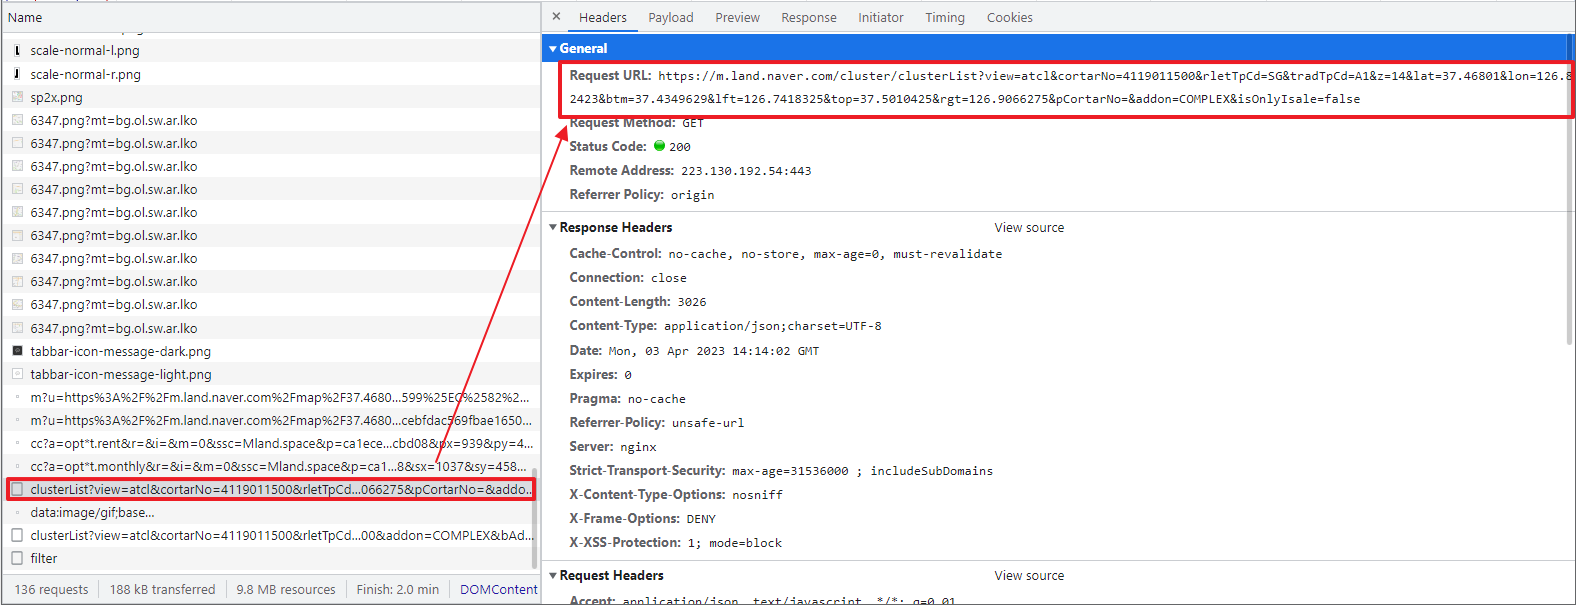This screenshot has height=605, width=1576.
Task: Click the filter request document icon
Action: [x=17, y=558]
